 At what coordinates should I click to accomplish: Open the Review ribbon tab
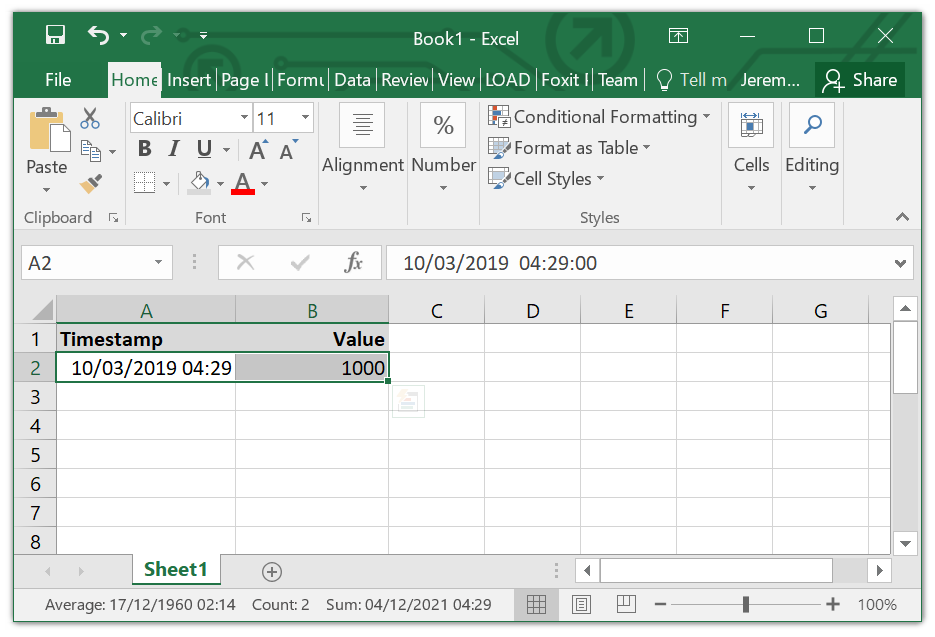pos(405,79)
